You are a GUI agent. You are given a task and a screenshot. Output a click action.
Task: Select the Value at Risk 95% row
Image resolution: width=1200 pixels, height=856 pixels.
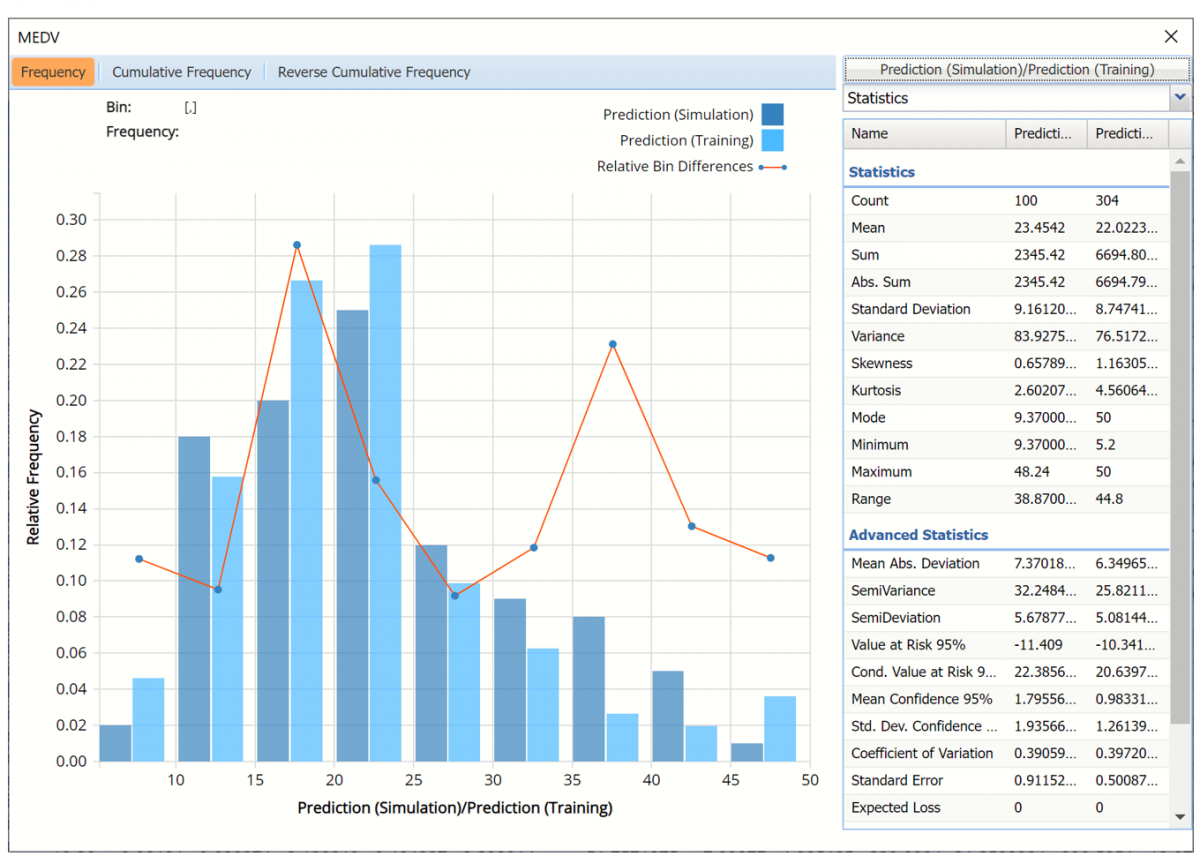[1005, 645]
